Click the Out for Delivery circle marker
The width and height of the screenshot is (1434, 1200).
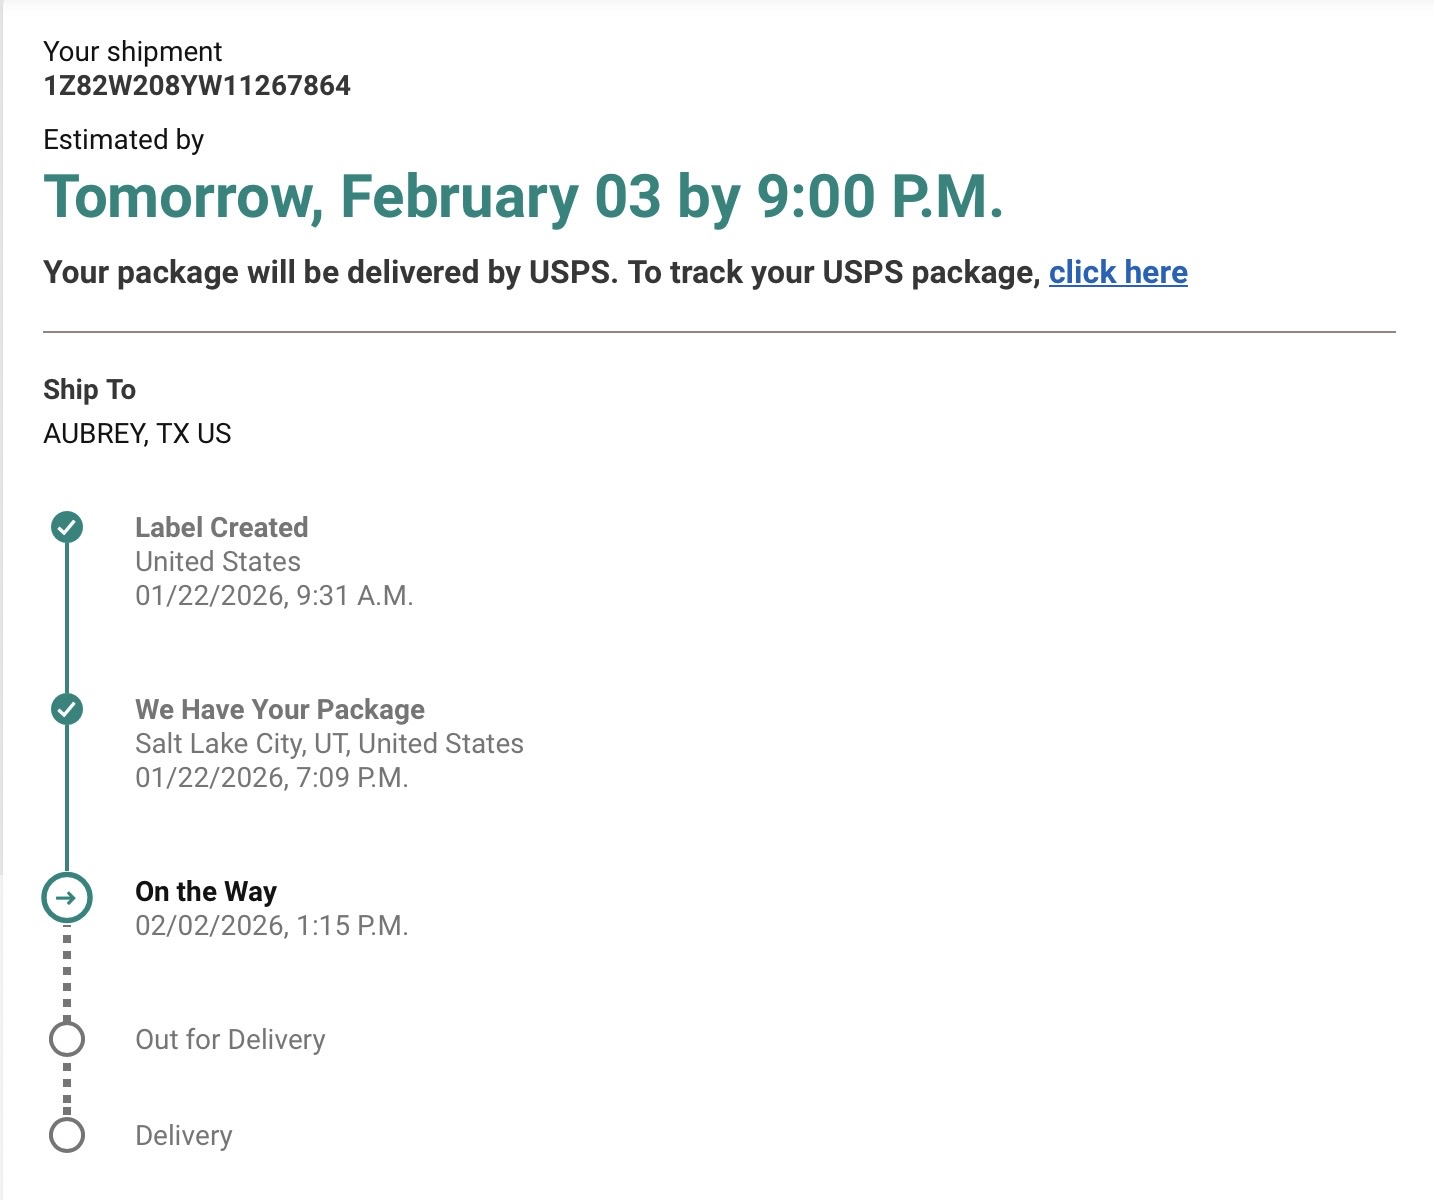(x=67, y=1039)
